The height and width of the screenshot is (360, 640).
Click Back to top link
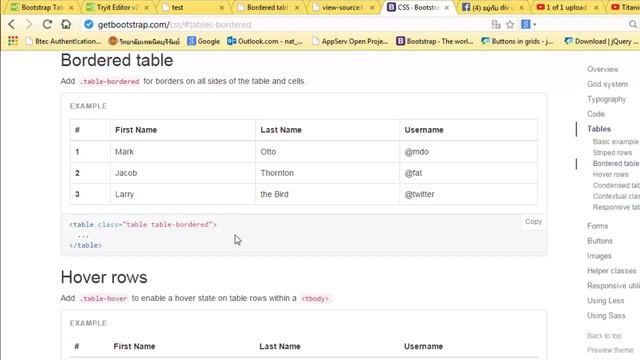[604, 336]
